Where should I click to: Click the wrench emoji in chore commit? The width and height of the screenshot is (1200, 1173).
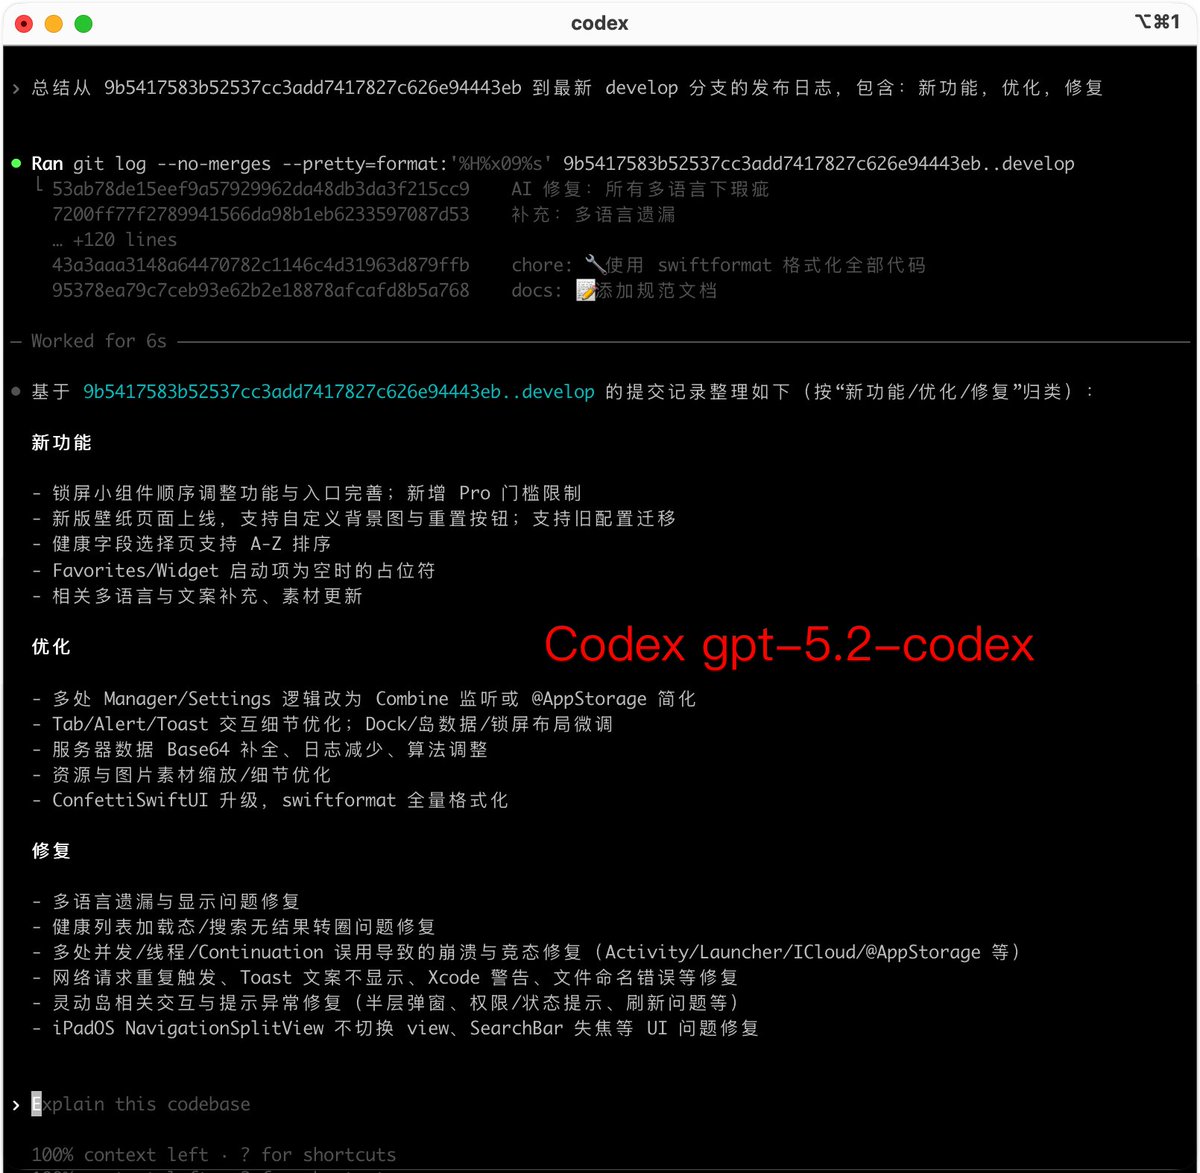(594, 265)
